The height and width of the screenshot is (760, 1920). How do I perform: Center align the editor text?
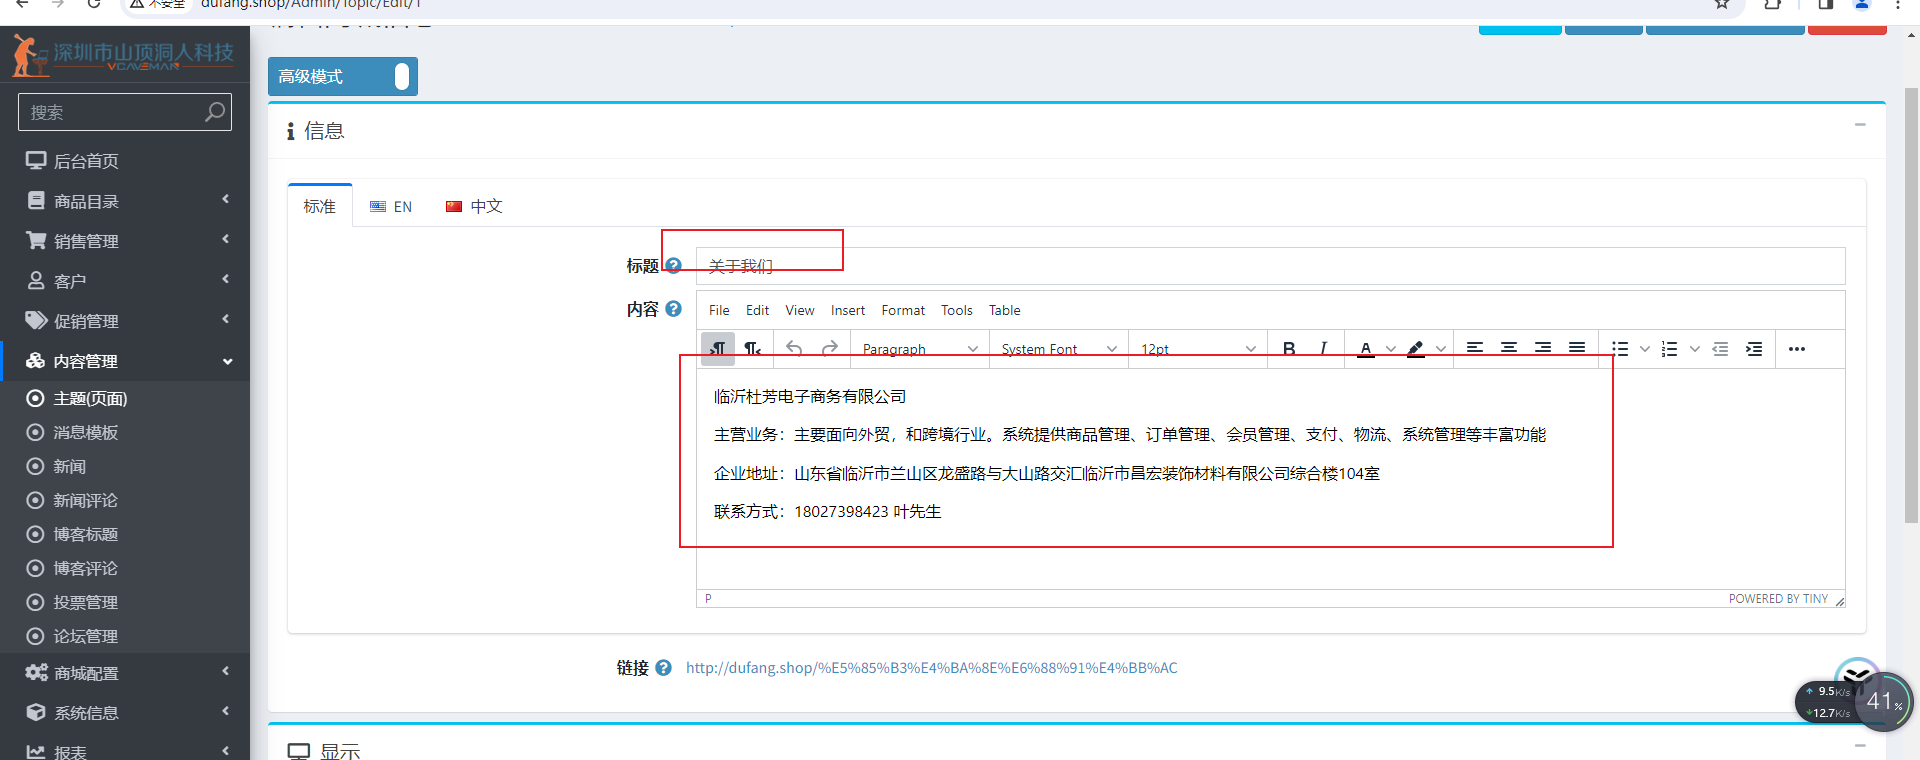pyautogui.click(x=1509, y=348)
